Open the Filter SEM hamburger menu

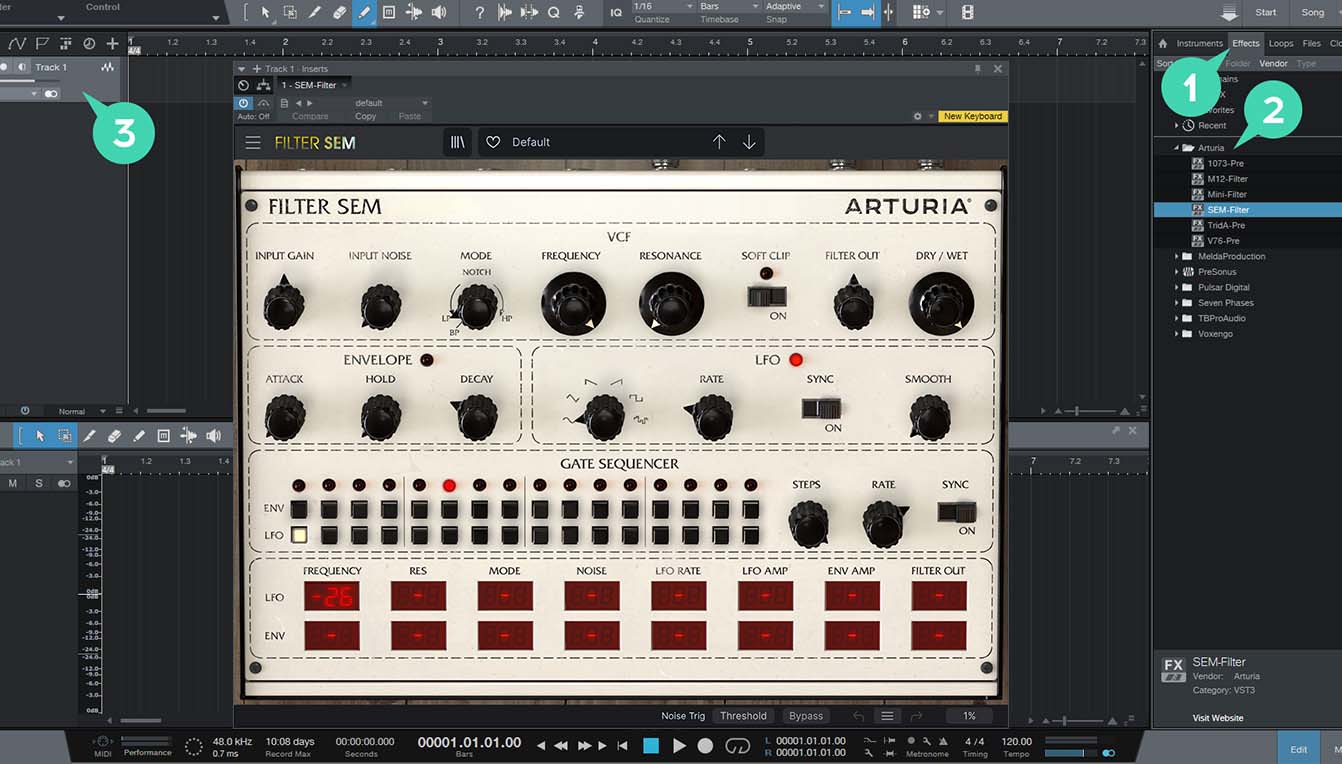click(254, 142)
